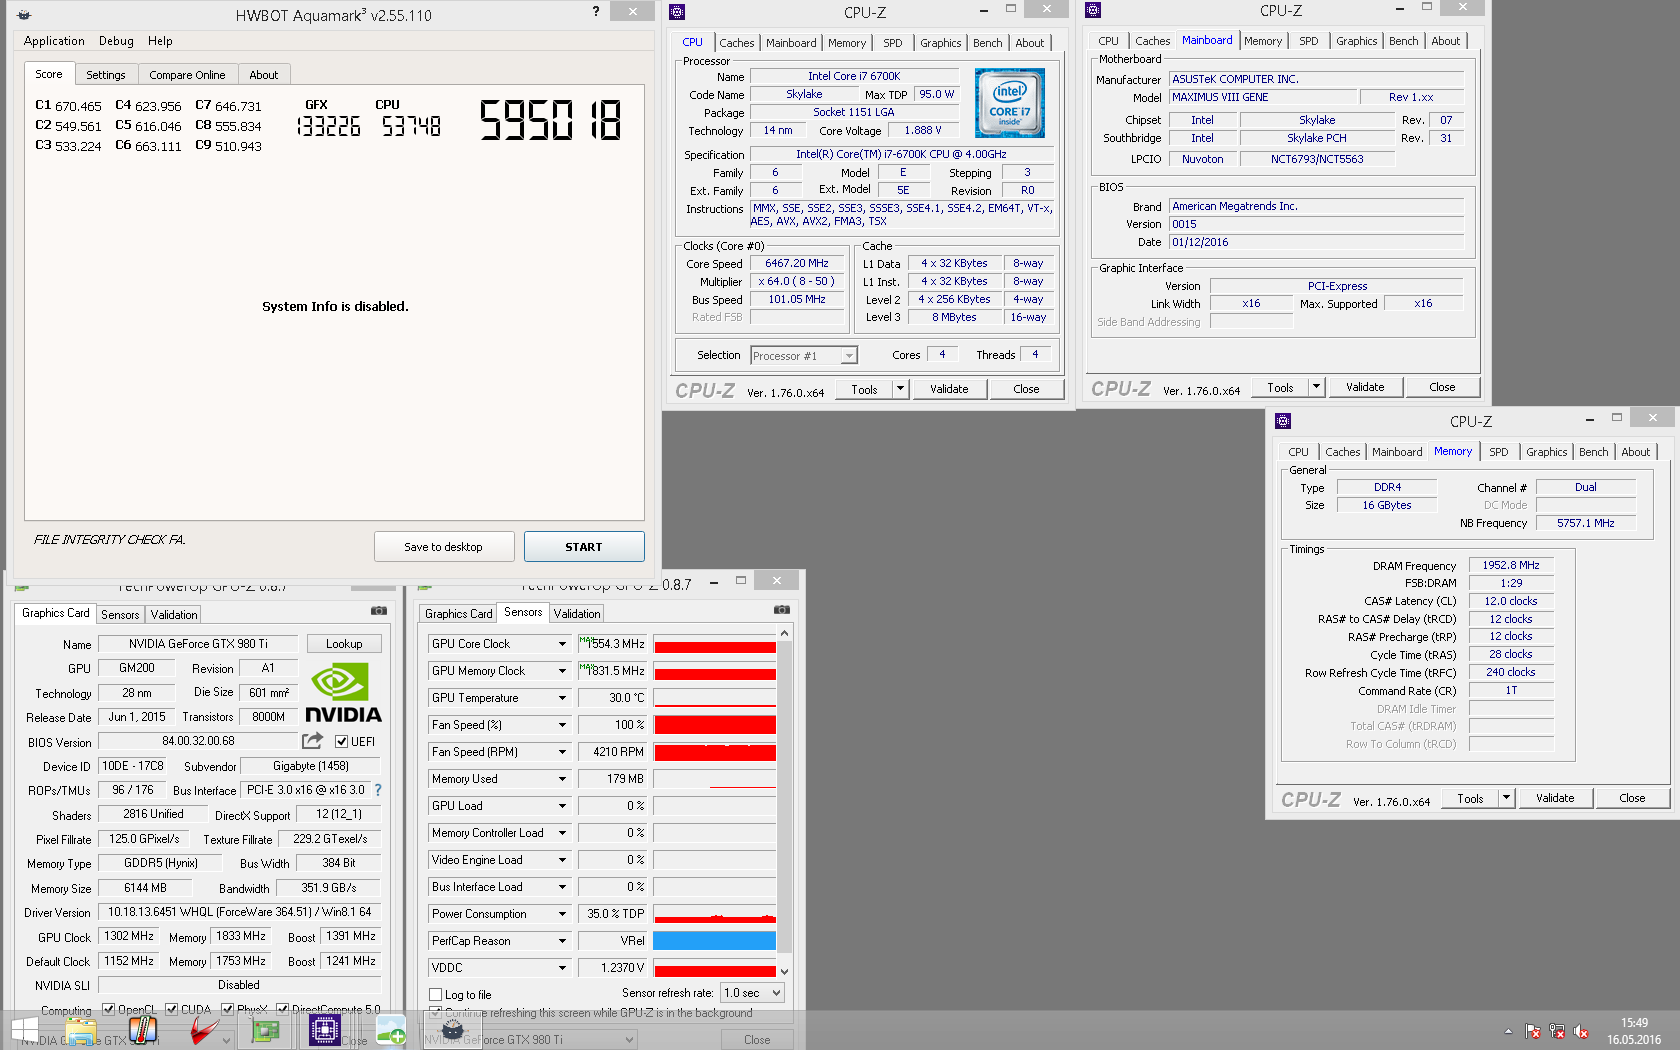Viewport: 1680px width, 1050px height.
Task: Open the Bench tab in CPU-Z Mainboard window
Action: point(1404,41)
